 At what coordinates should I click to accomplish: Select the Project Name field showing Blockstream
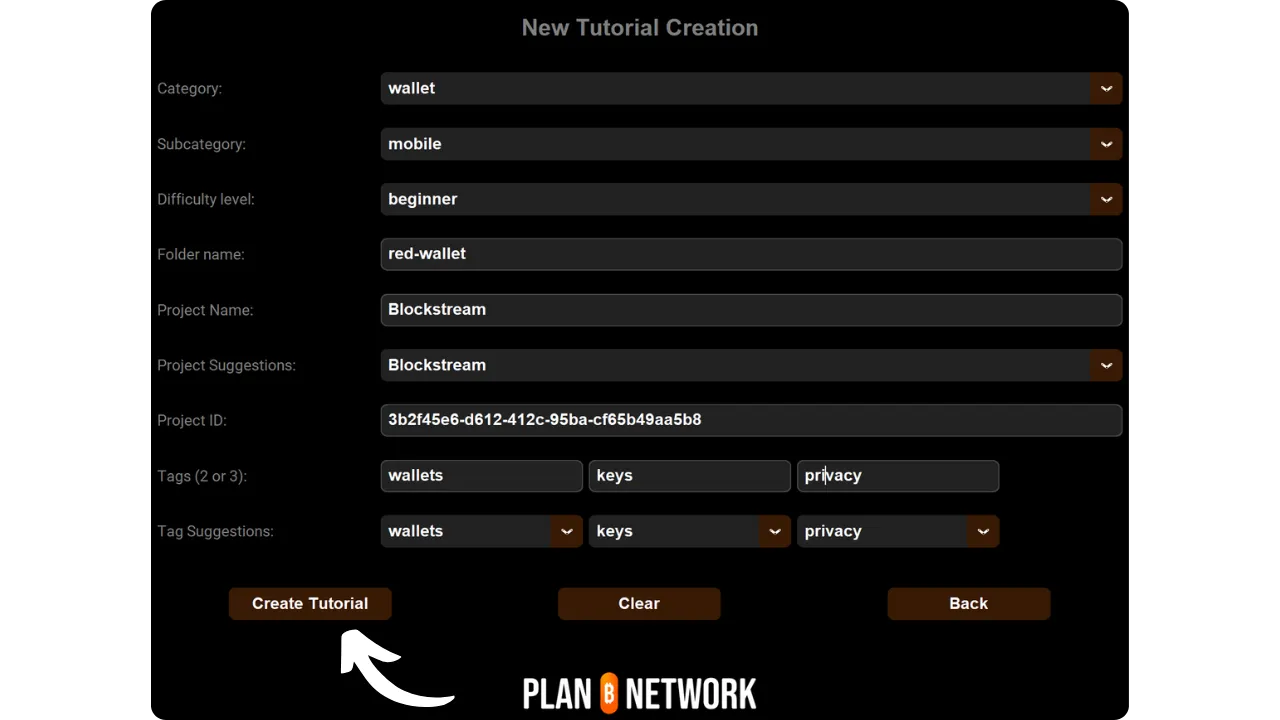coord(750,310)
